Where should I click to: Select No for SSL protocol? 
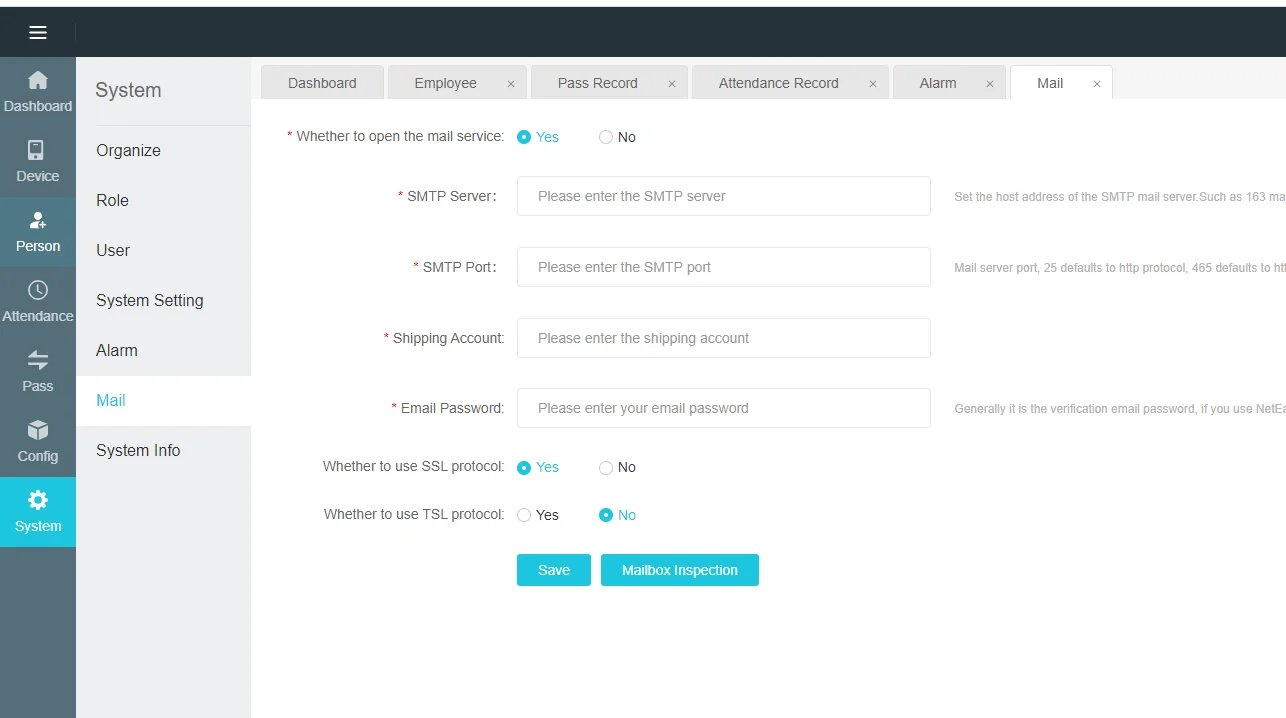tap(606, 468)
